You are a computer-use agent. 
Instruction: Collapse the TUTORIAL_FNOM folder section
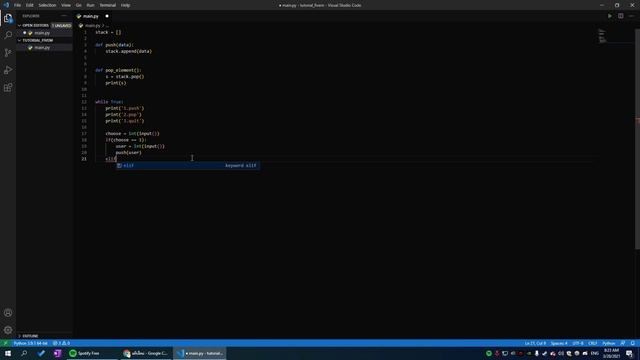38,40
